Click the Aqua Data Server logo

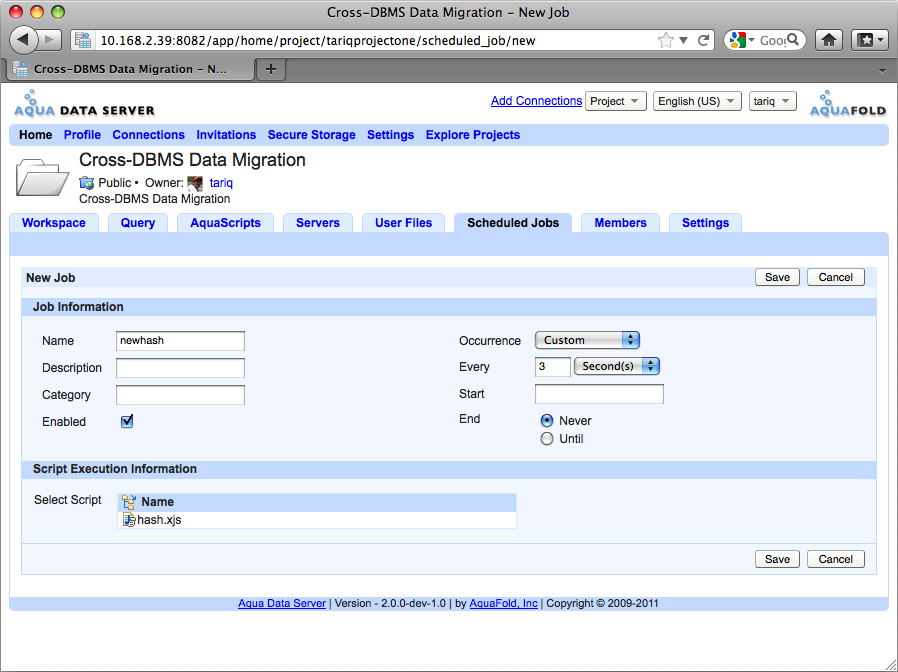tap(84, 104)
